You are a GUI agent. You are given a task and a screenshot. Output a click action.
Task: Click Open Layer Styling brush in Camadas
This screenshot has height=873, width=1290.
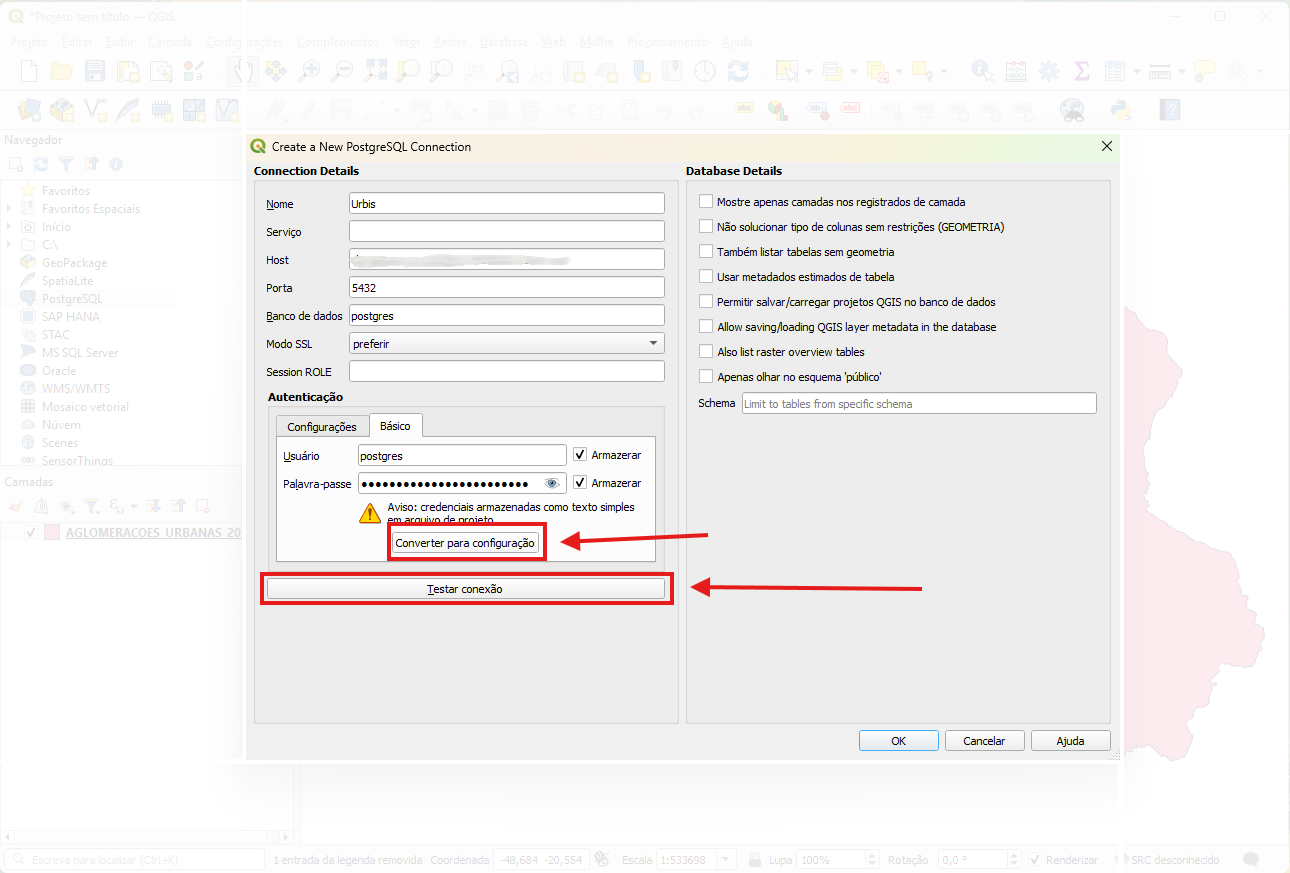coord(15,506)
